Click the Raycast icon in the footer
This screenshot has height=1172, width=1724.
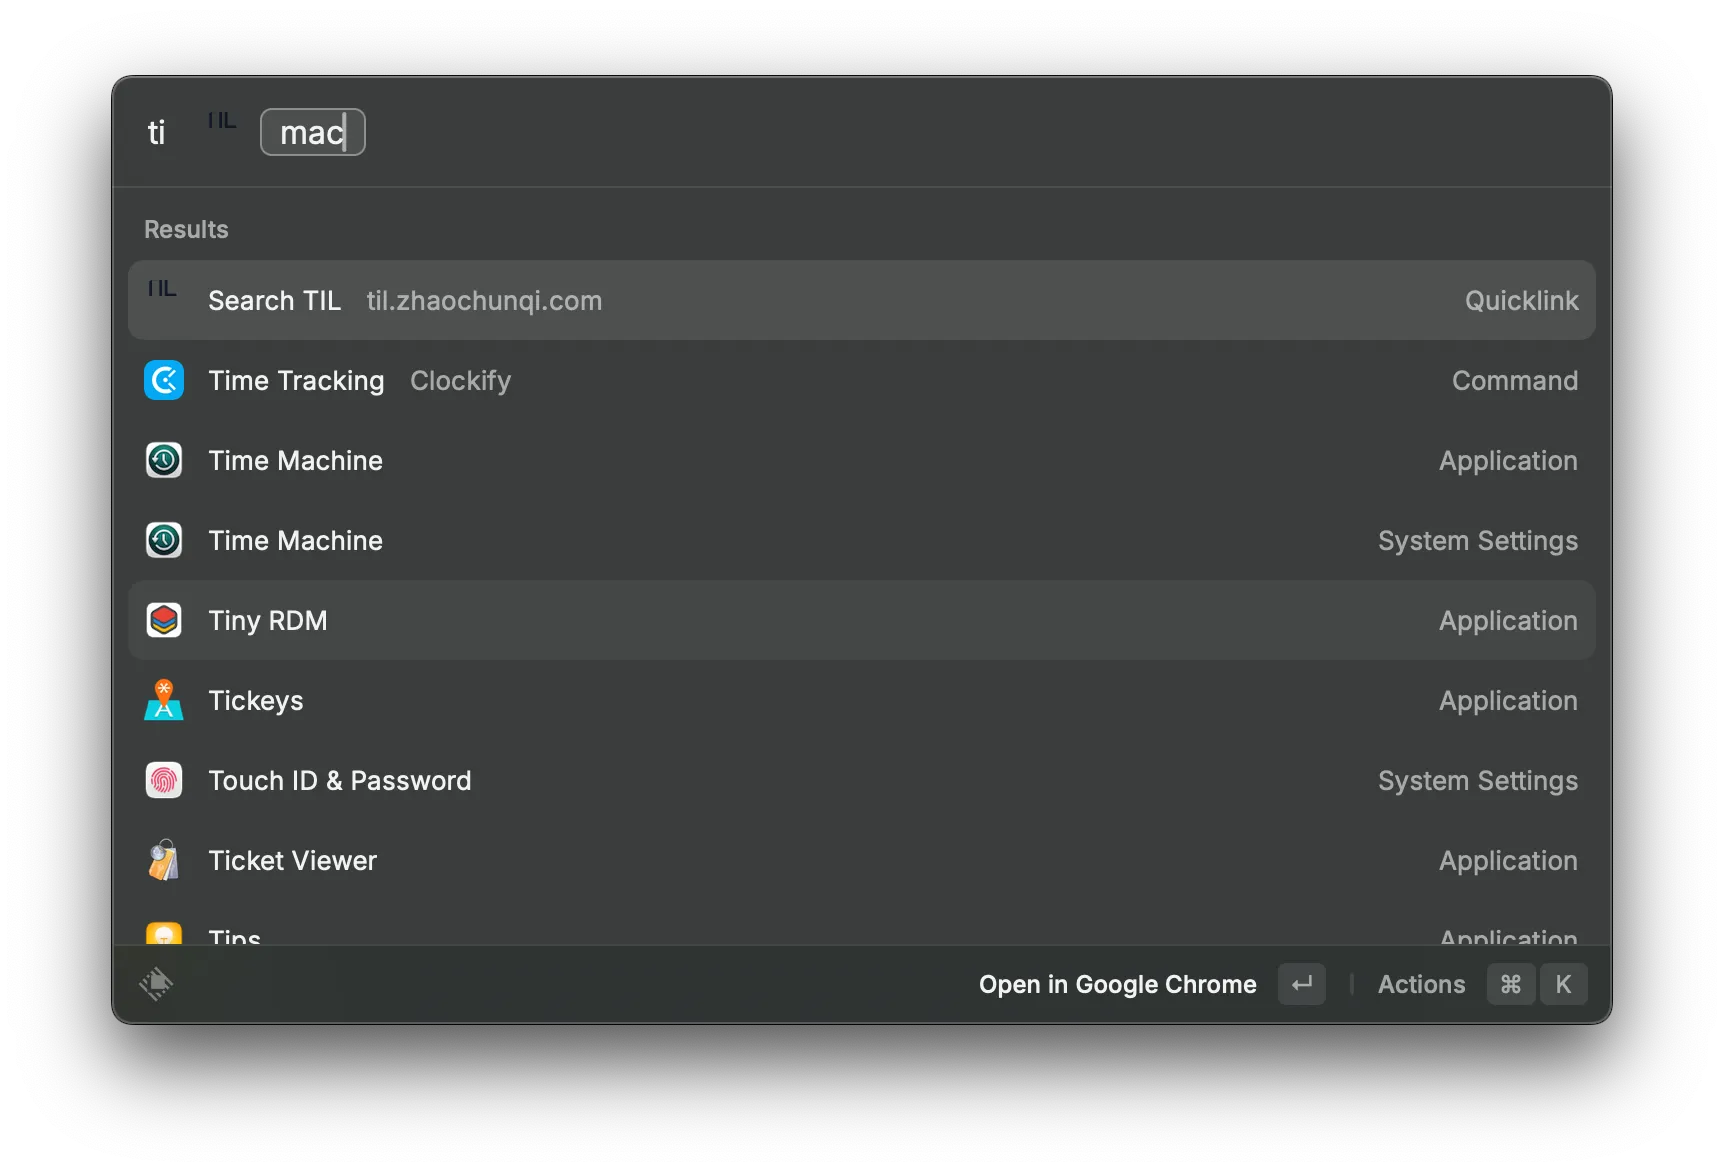tap(157, 984)
